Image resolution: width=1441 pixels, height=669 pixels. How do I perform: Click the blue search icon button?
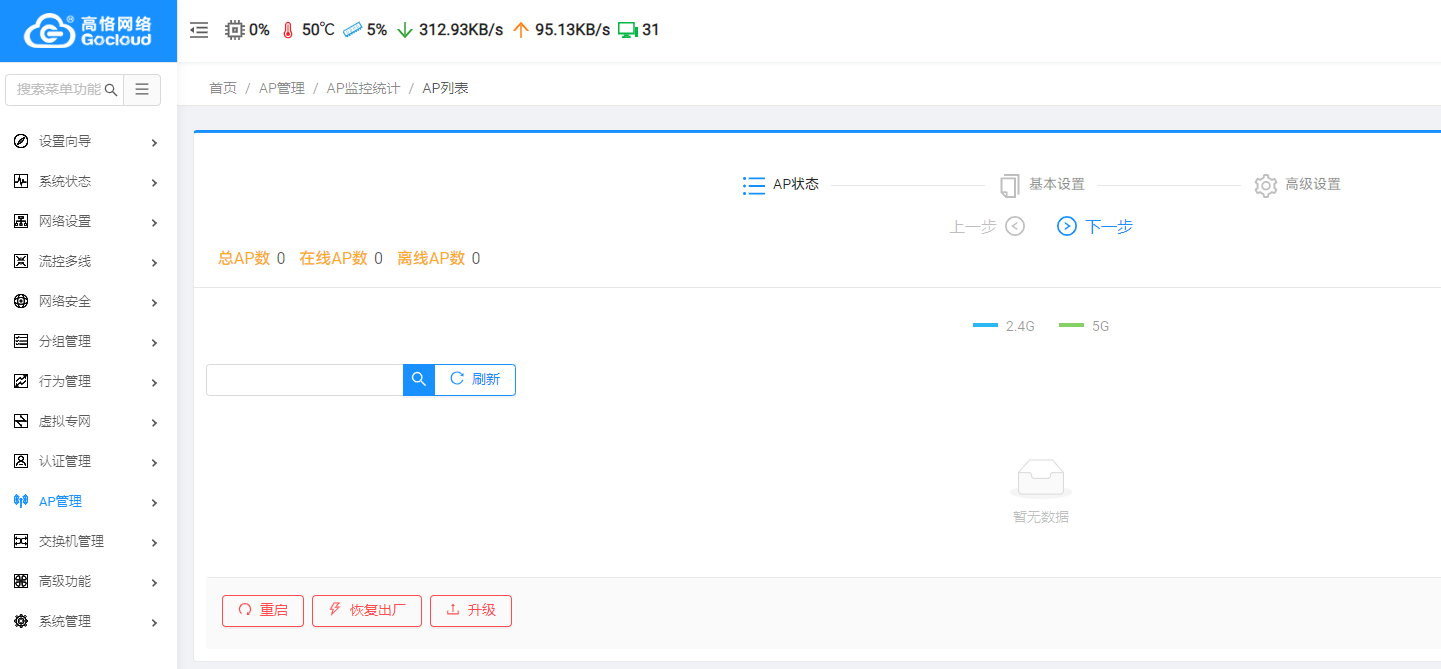419,380
